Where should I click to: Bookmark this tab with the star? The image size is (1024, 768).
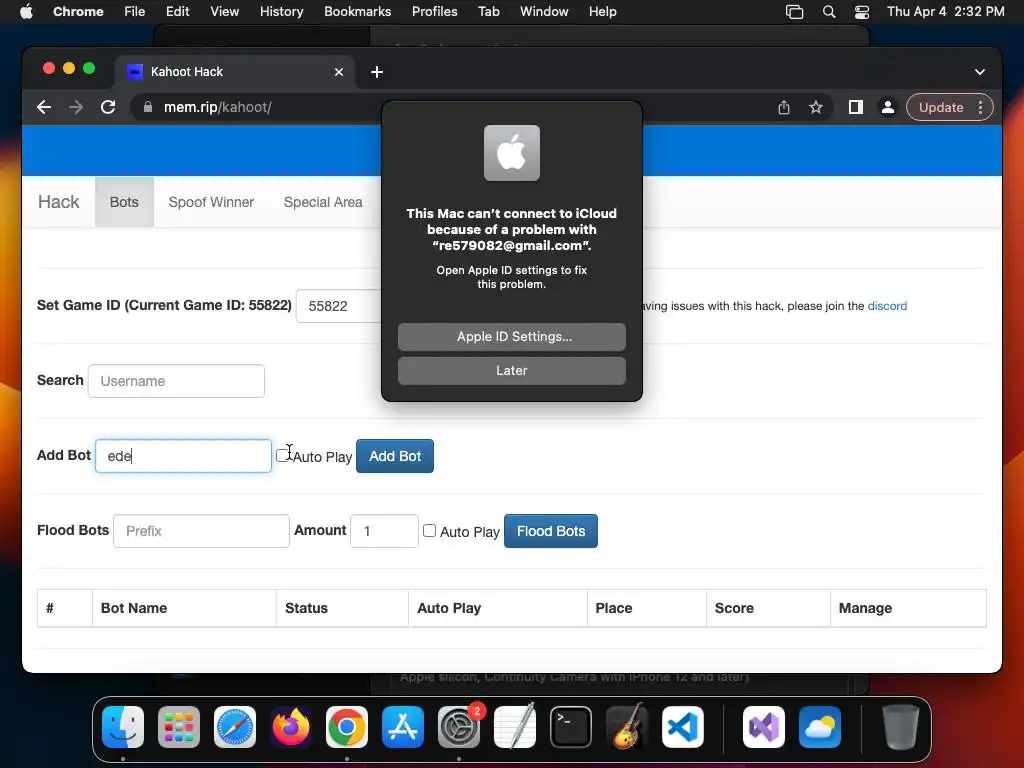click(816, 107)
